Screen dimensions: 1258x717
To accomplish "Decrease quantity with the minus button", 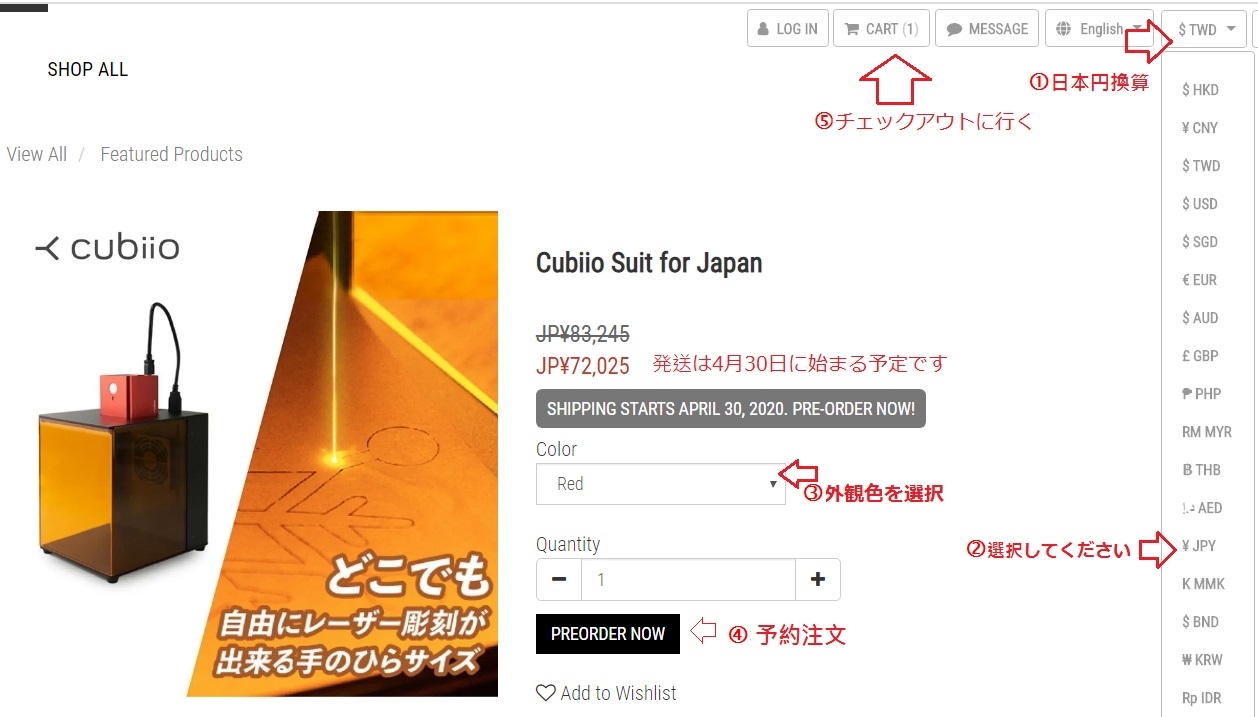I will 559,579.
